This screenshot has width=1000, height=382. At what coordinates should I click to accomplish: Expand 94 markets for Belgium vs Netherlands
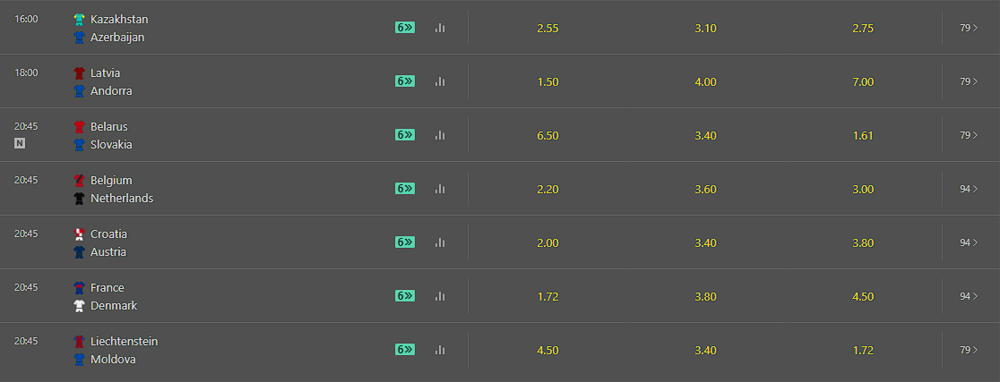tap(969, 189)
